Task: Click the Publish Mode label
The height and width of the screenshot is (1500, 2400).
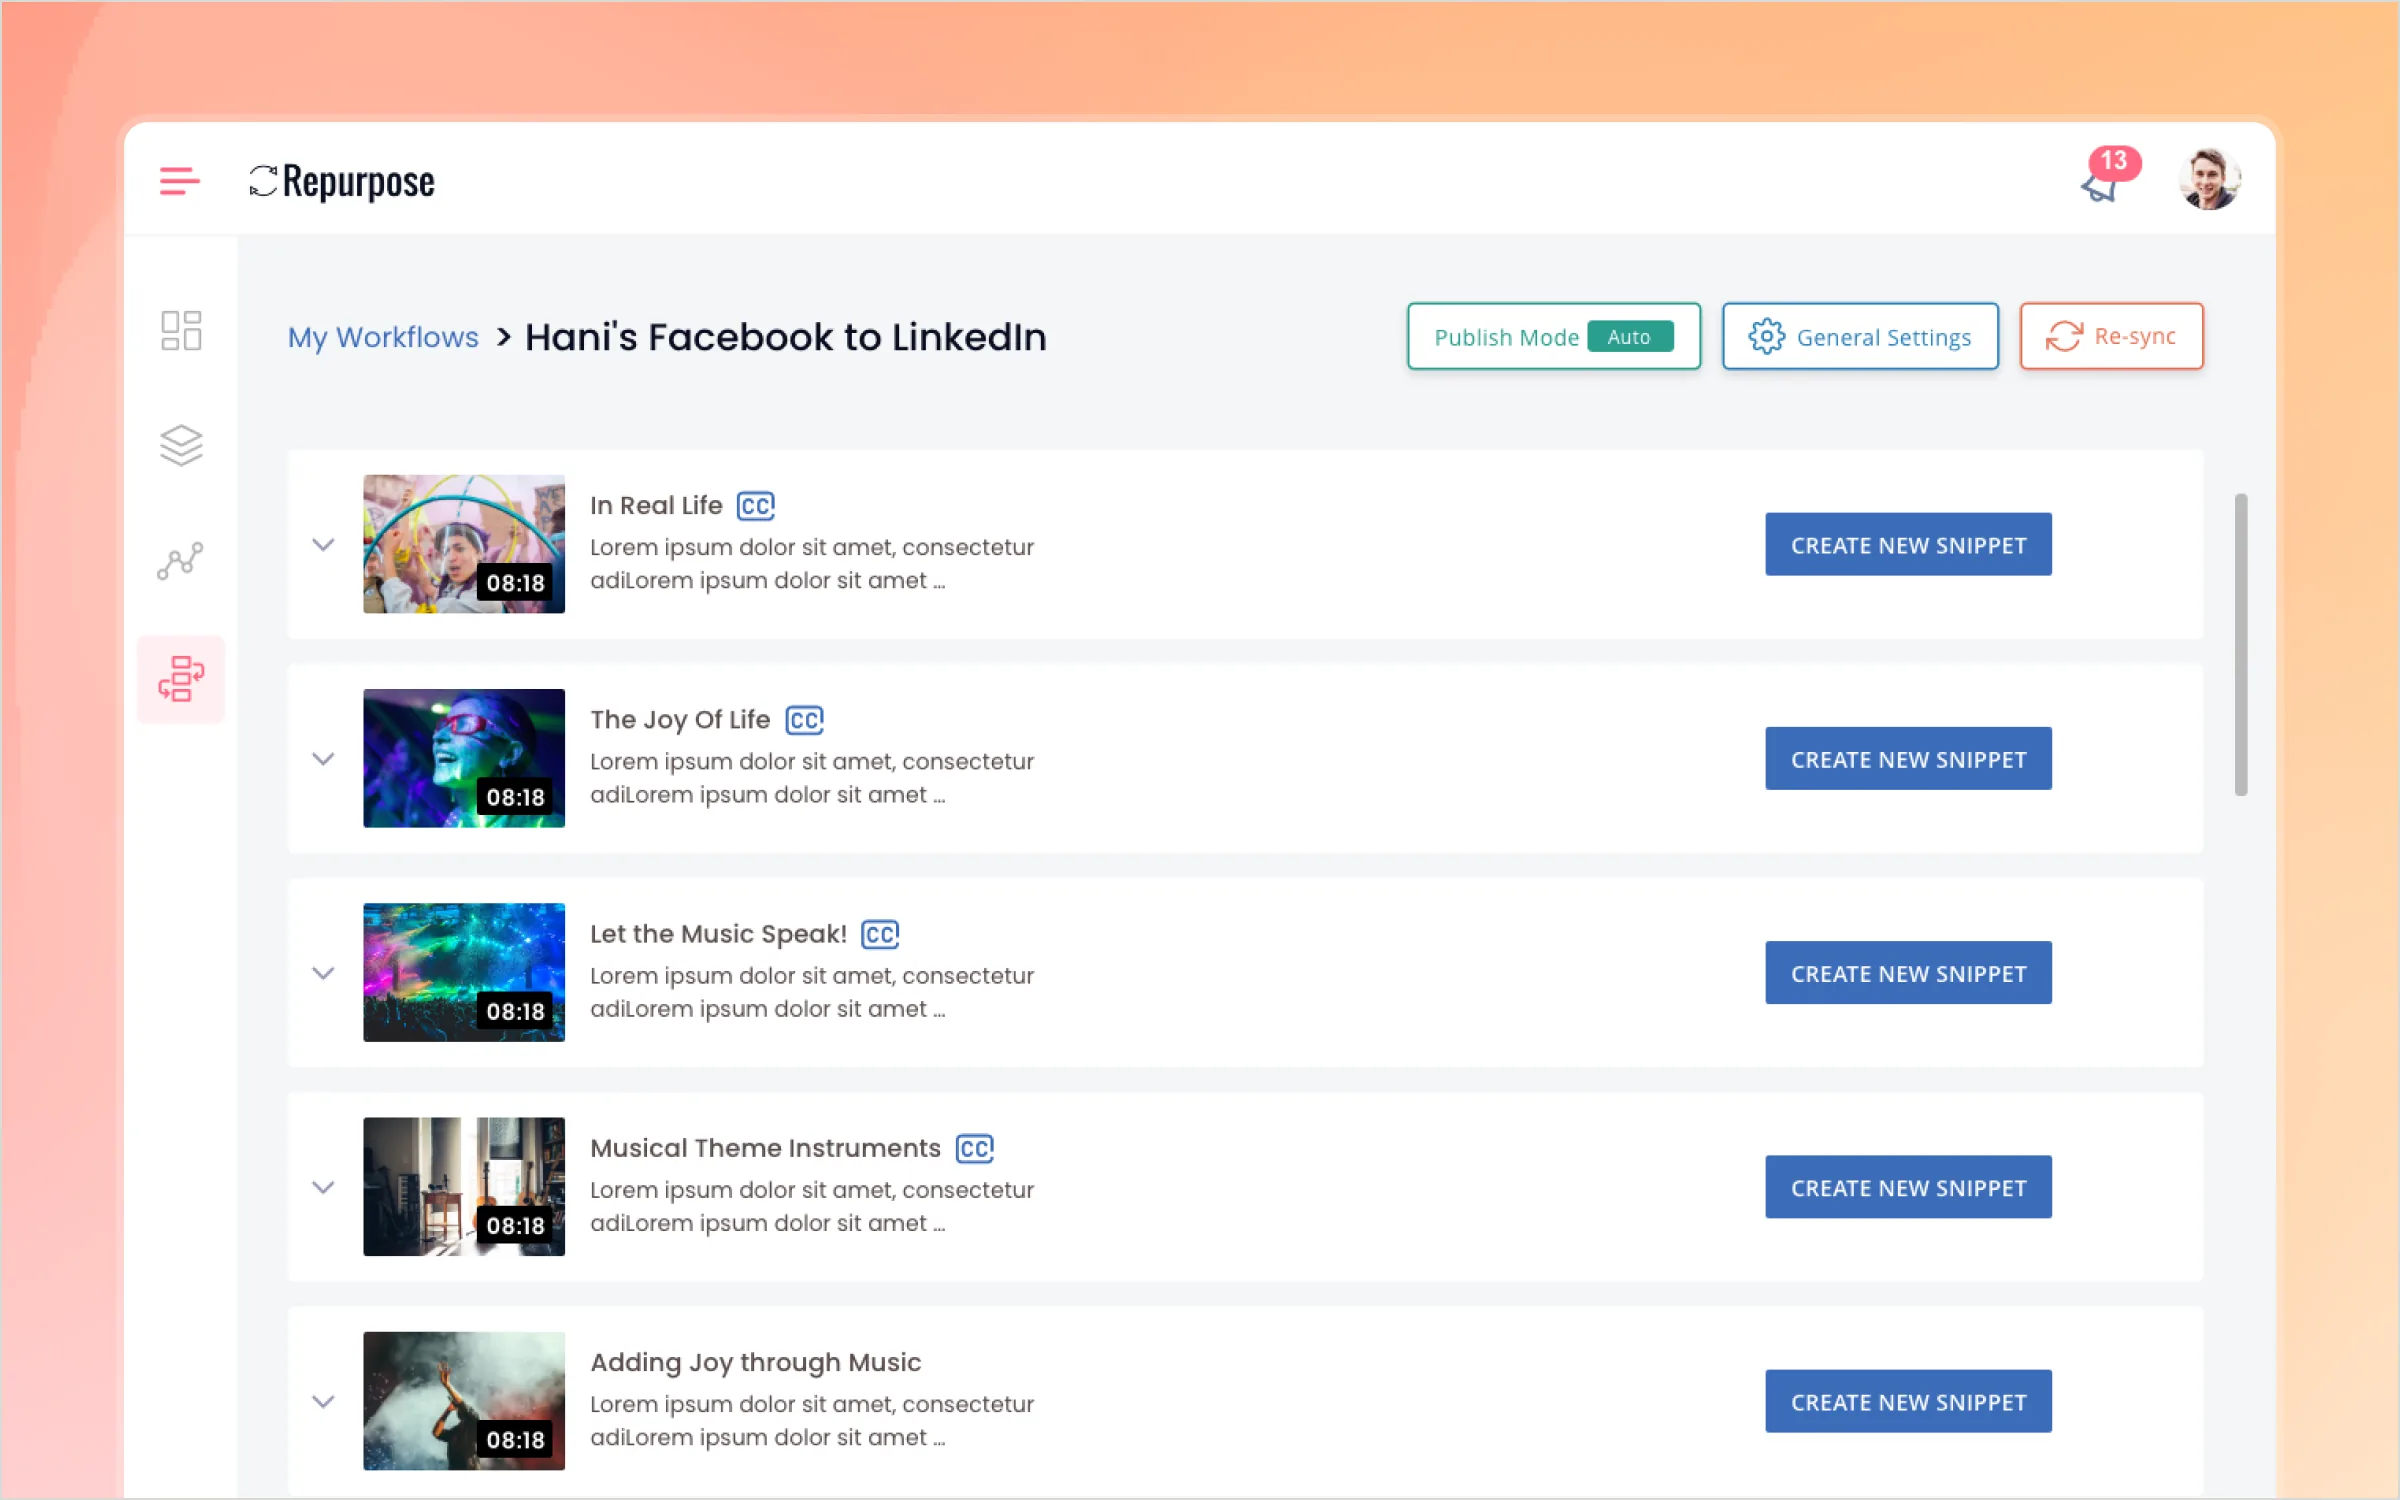Action: 1506,338
